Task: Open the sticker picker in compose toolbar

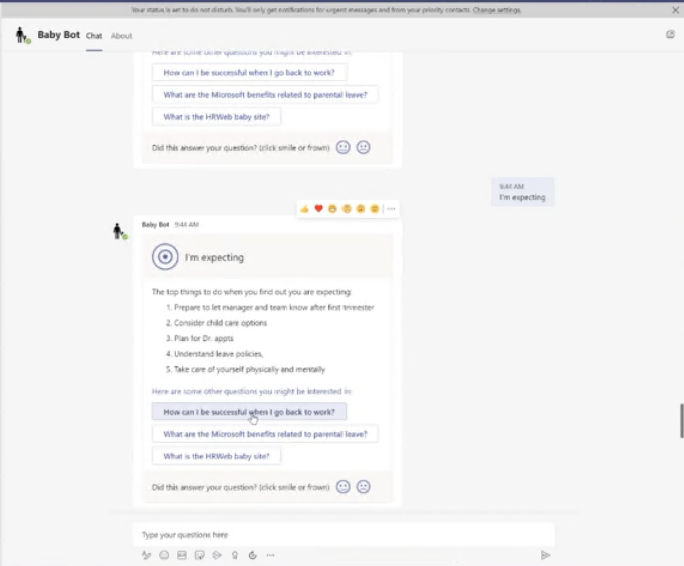Action: point(200,555)
